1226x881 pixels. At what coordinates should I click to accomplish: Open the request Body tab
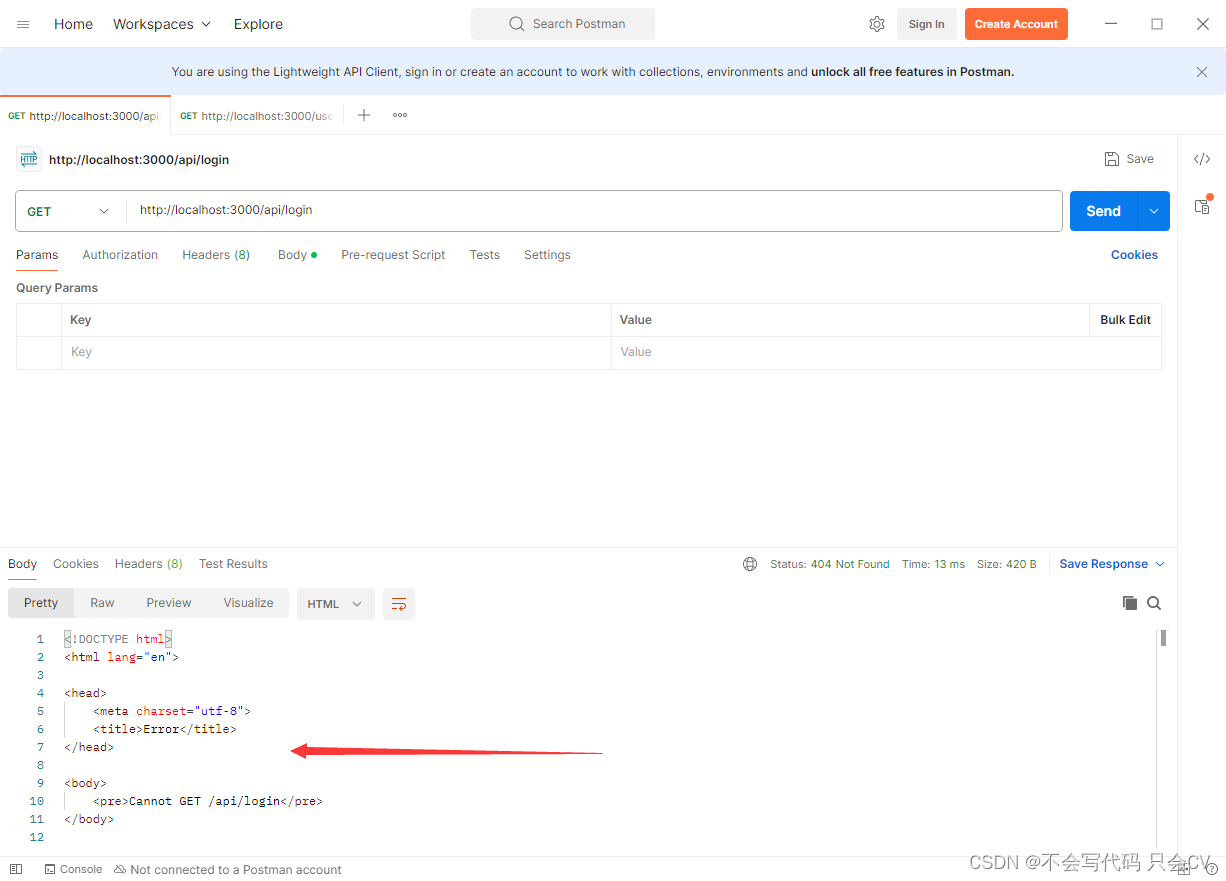click(297, 255)
